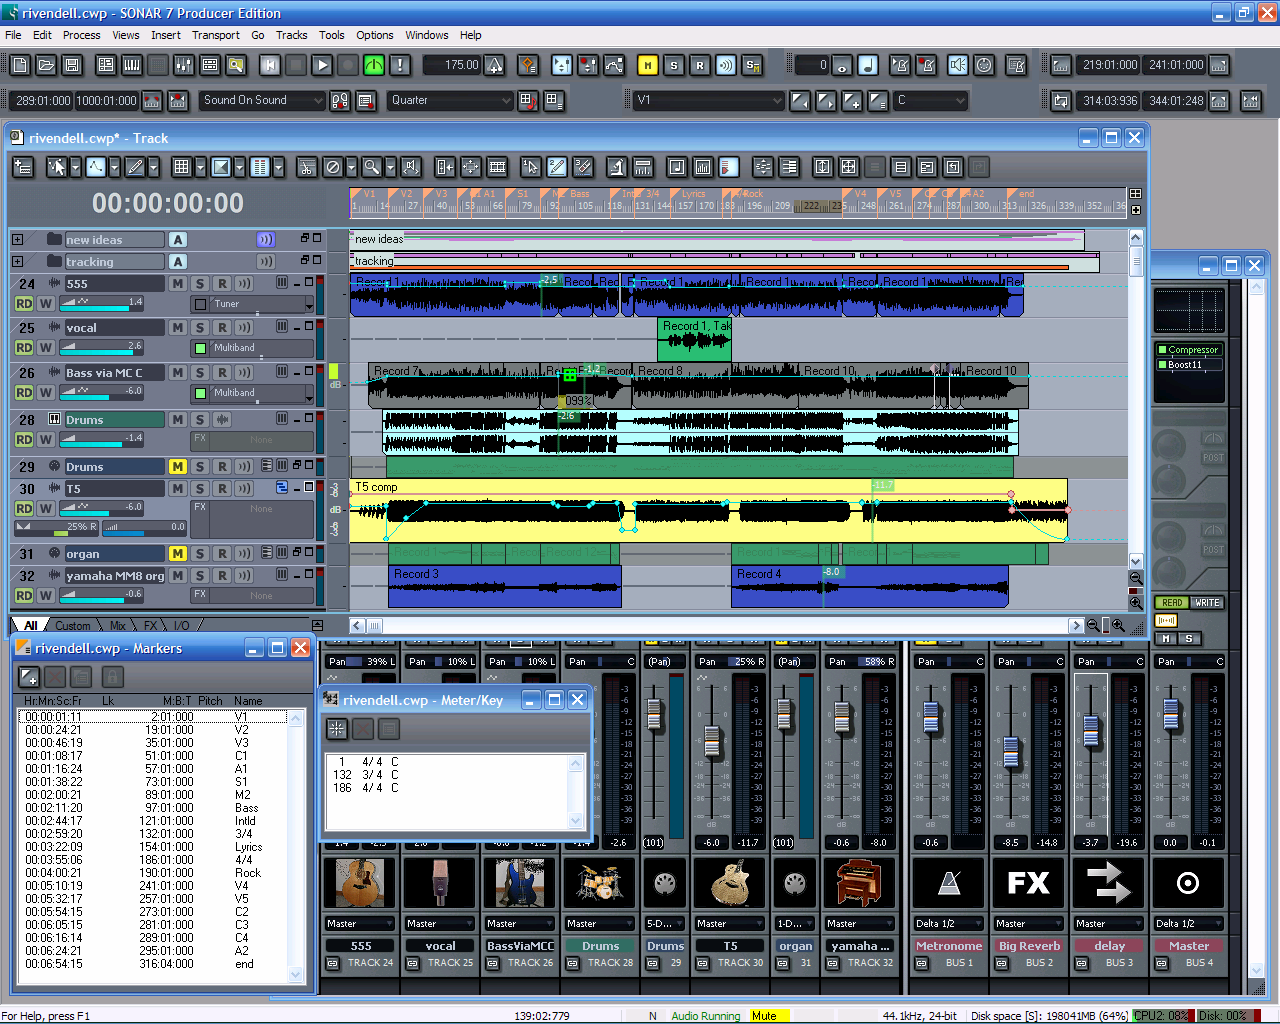Mute track 24 named 555
Screen dimensions: 1280x1024
pos(177,284)
